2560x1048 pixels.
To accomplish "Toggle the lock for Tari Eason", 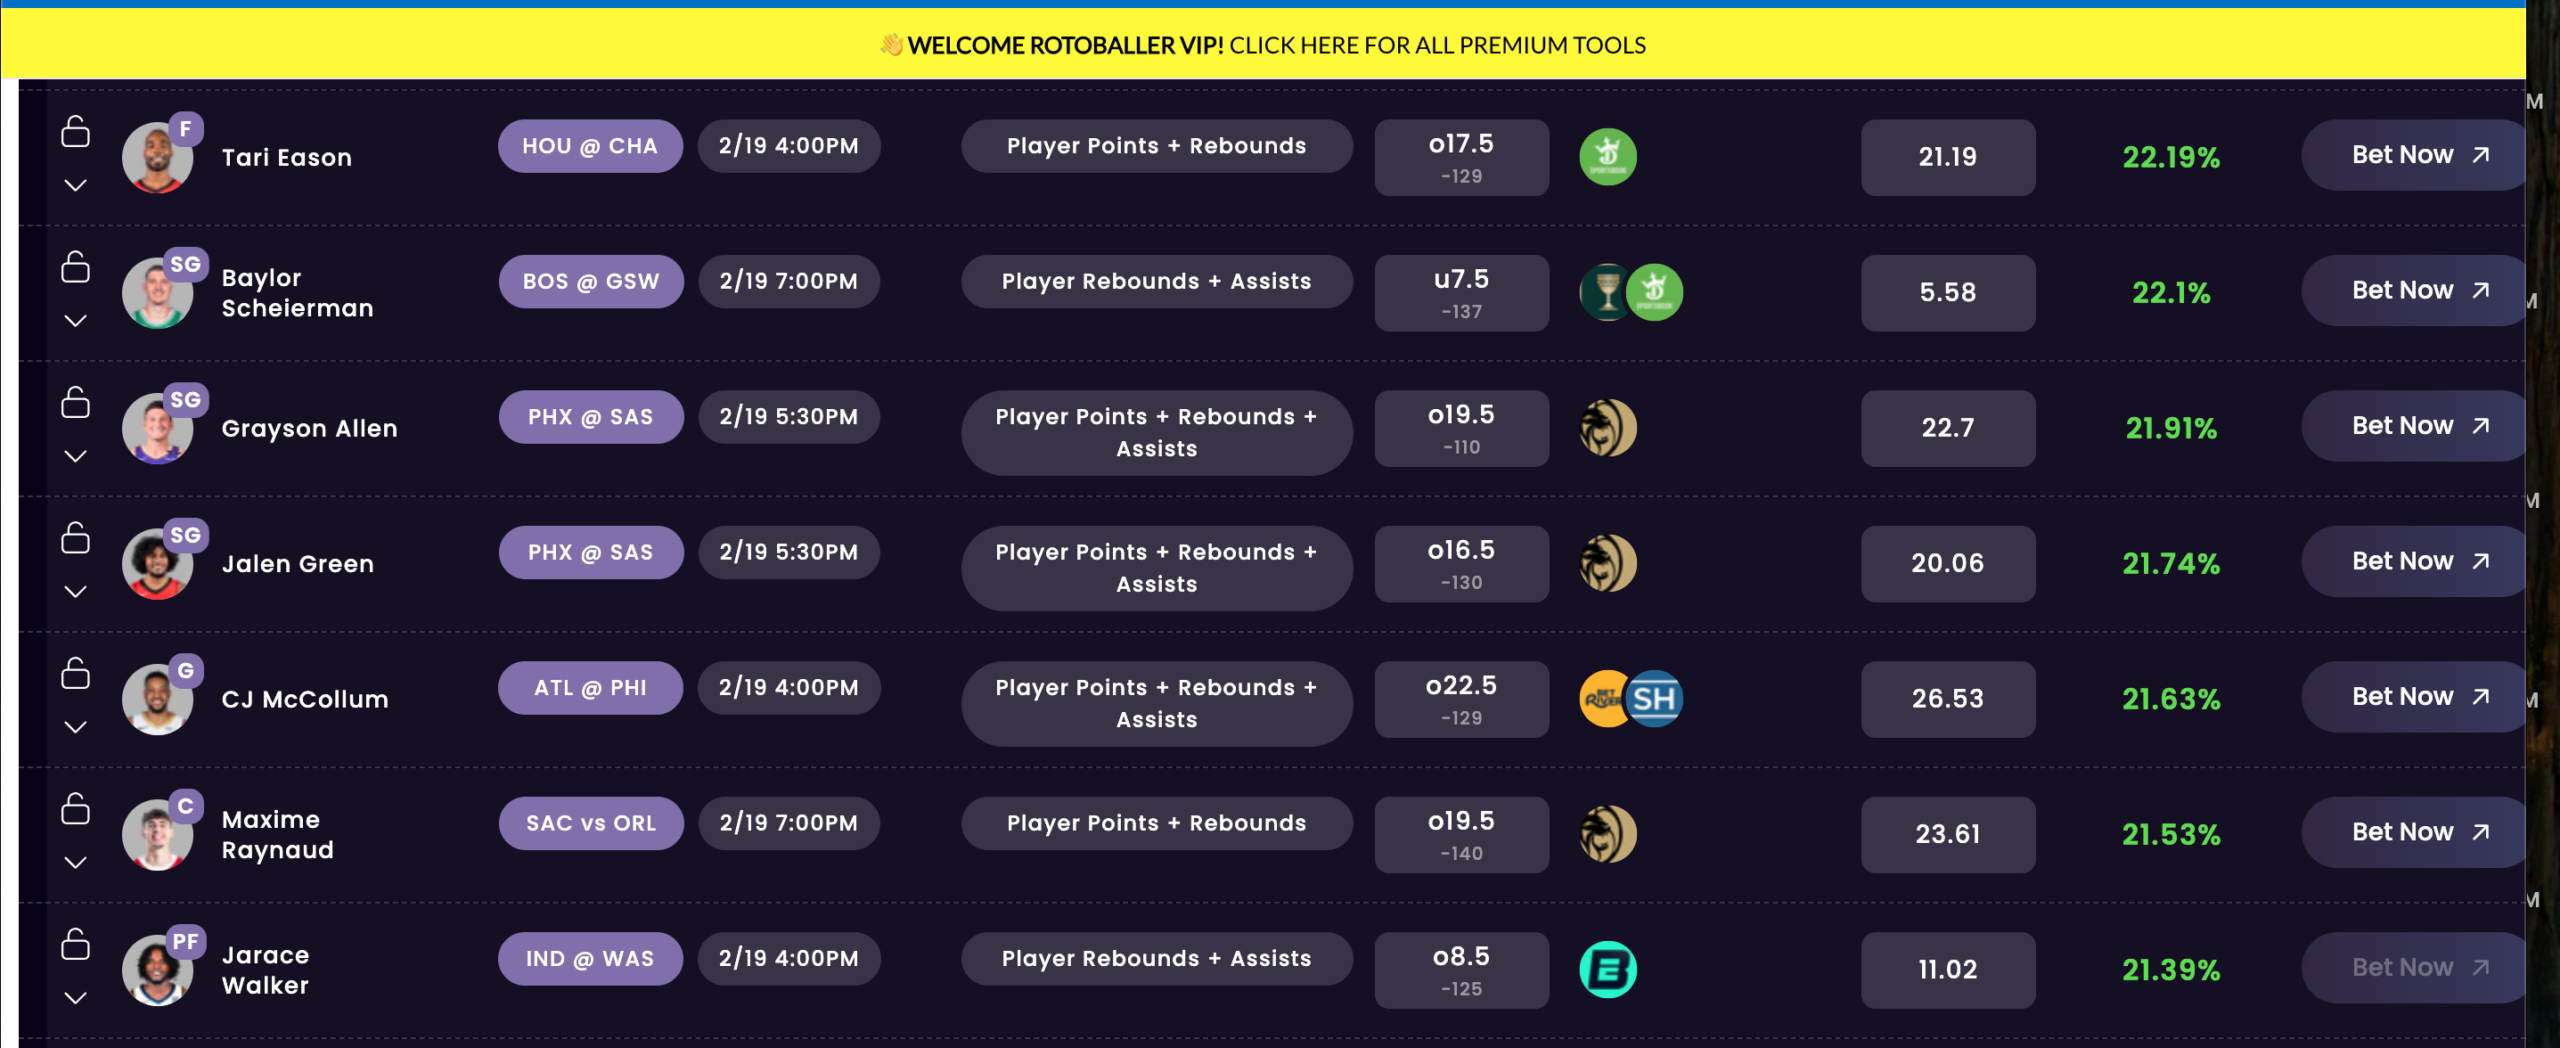I will pos(76,132).
